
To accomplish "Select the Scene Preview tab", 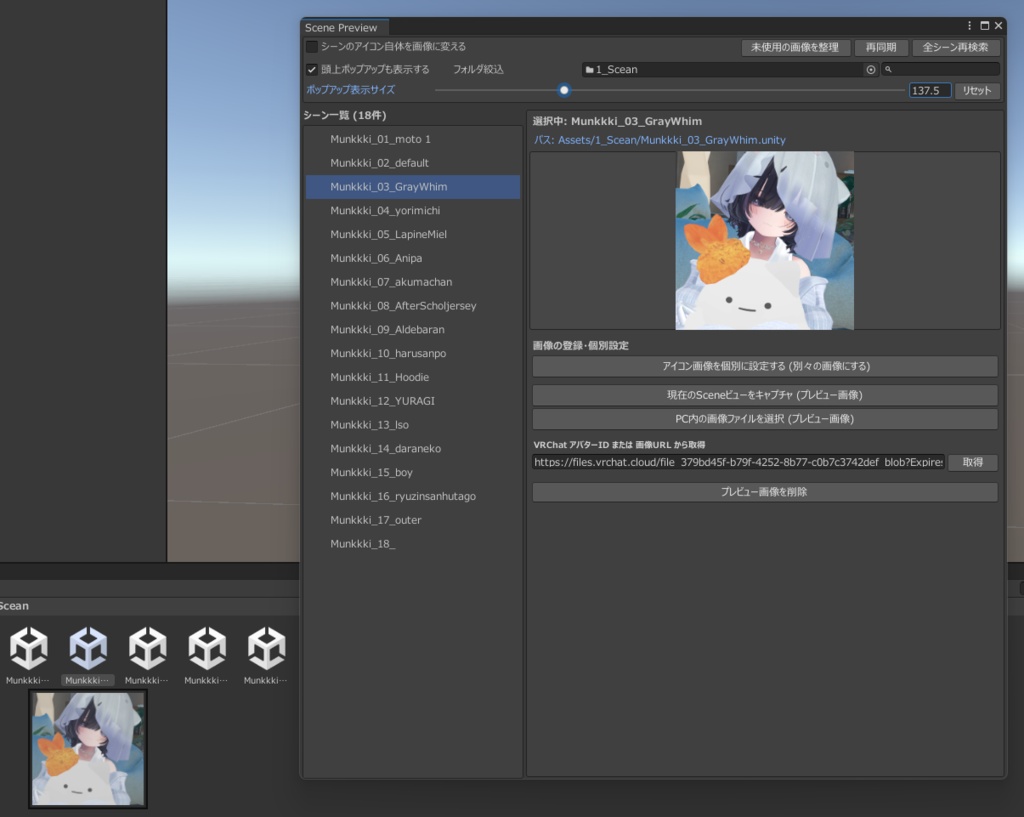I will [342, 27].
